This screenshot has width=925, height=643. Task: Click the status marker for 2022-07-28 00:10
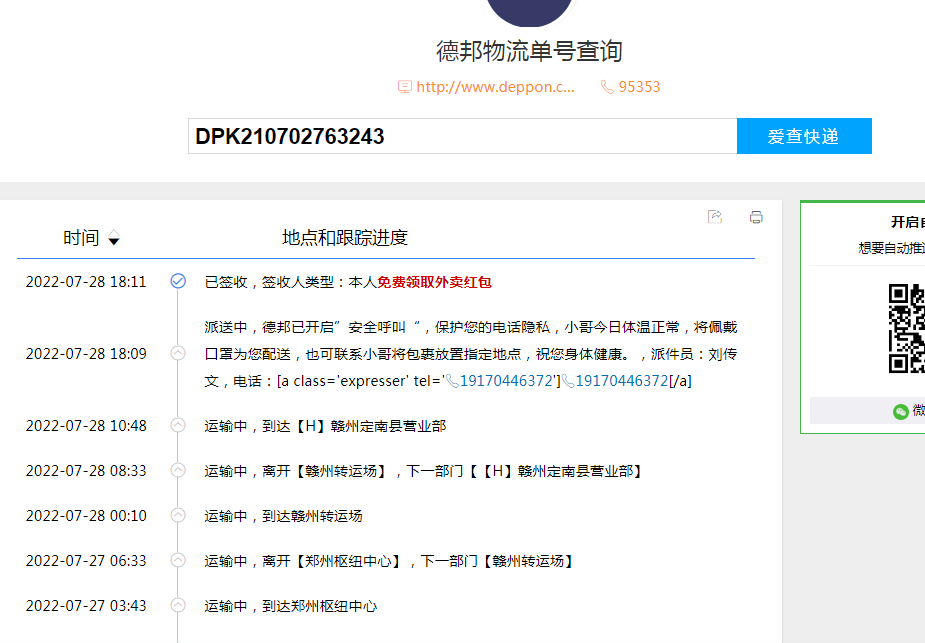click(x=178, y=515)
